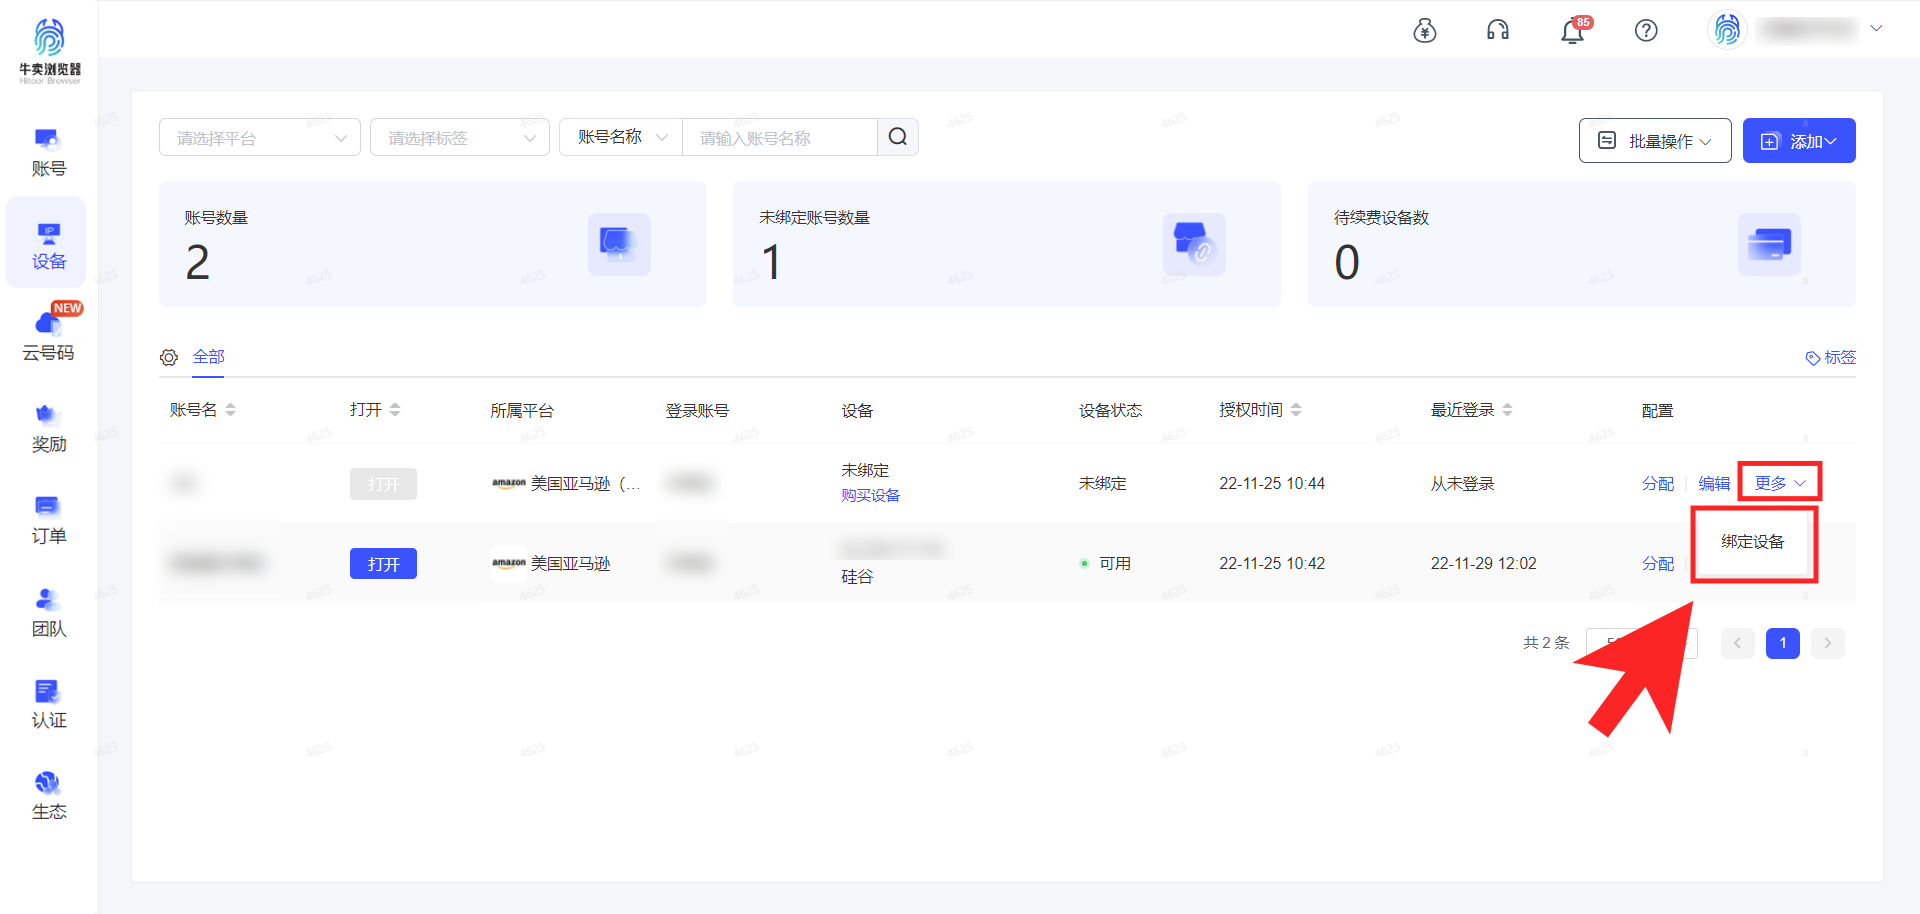The width and height of the screenshot is (1920, 914).
Task: Go to 奖励 rewards page
Action: tap(48, 427)
